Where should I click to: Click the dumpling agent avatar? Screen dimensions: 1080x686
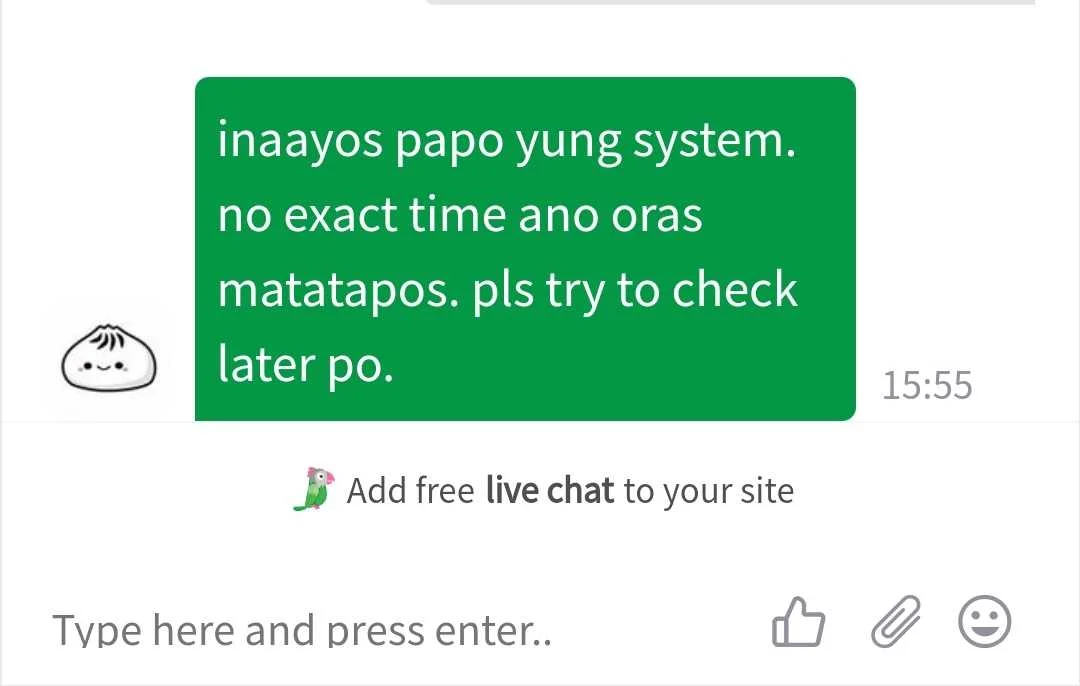click(109, 358)
